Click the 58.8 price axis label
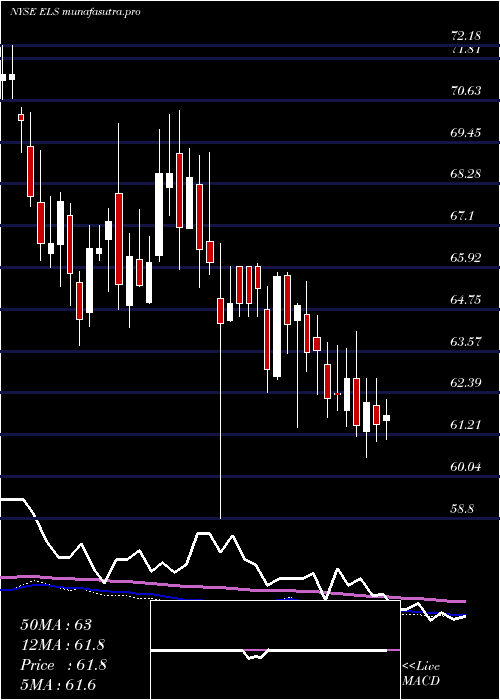 462,509
